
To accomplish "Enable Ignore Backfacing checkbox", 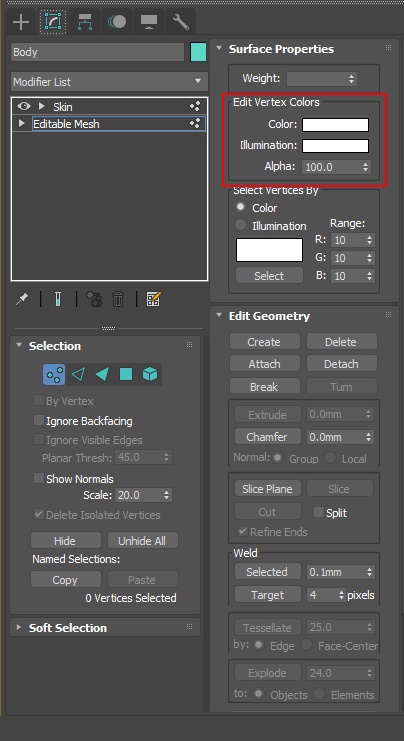I will tap(39, 420).
